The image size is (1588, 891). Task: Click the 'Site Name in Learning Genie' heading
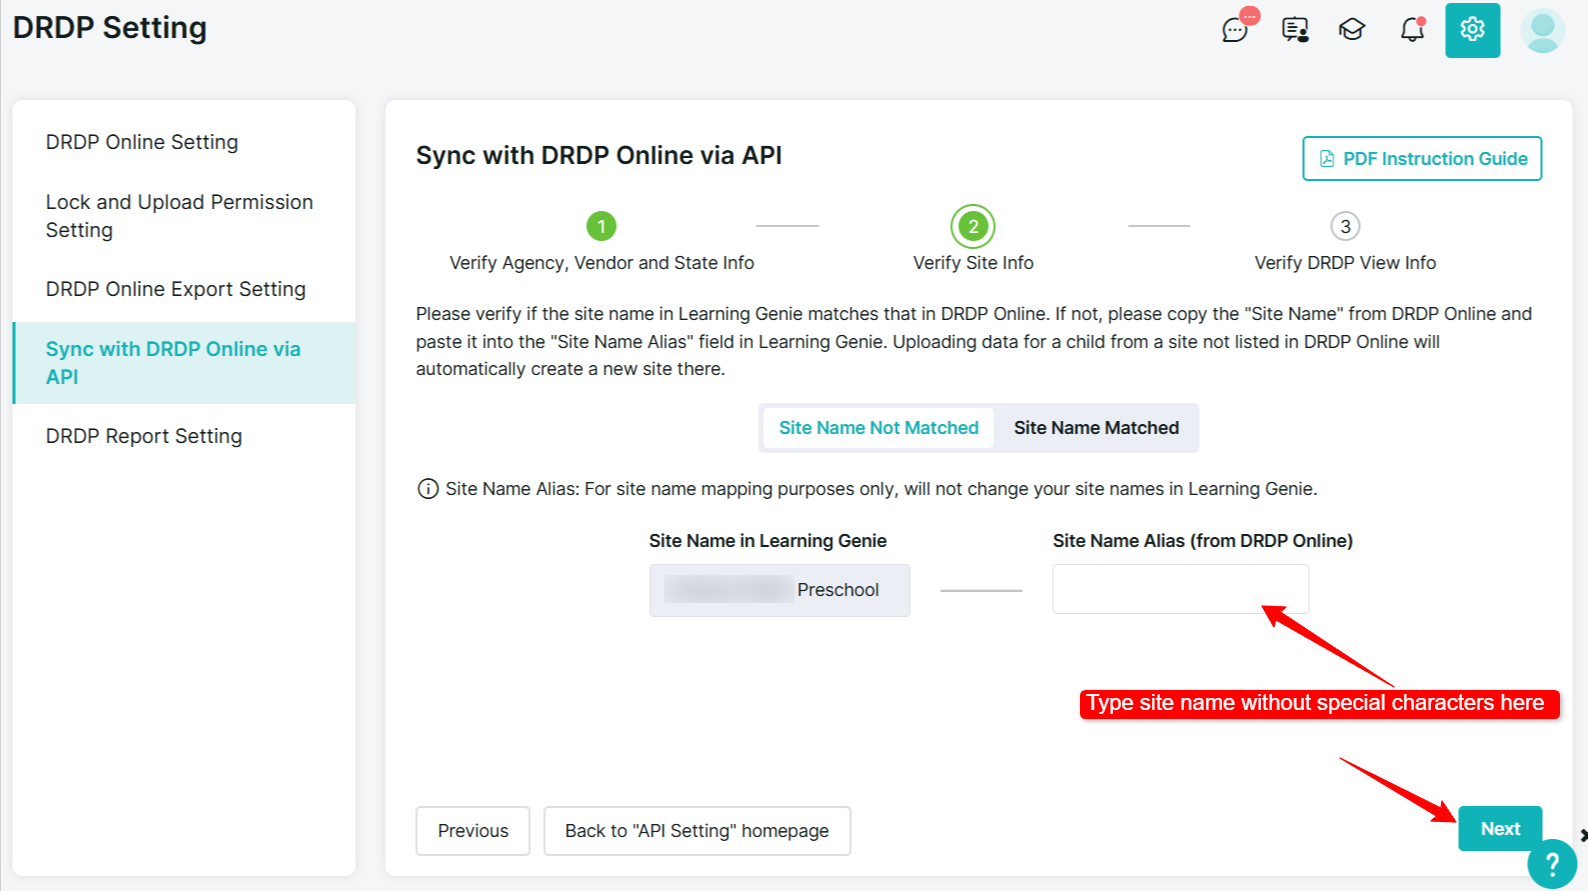pos(768,541)
